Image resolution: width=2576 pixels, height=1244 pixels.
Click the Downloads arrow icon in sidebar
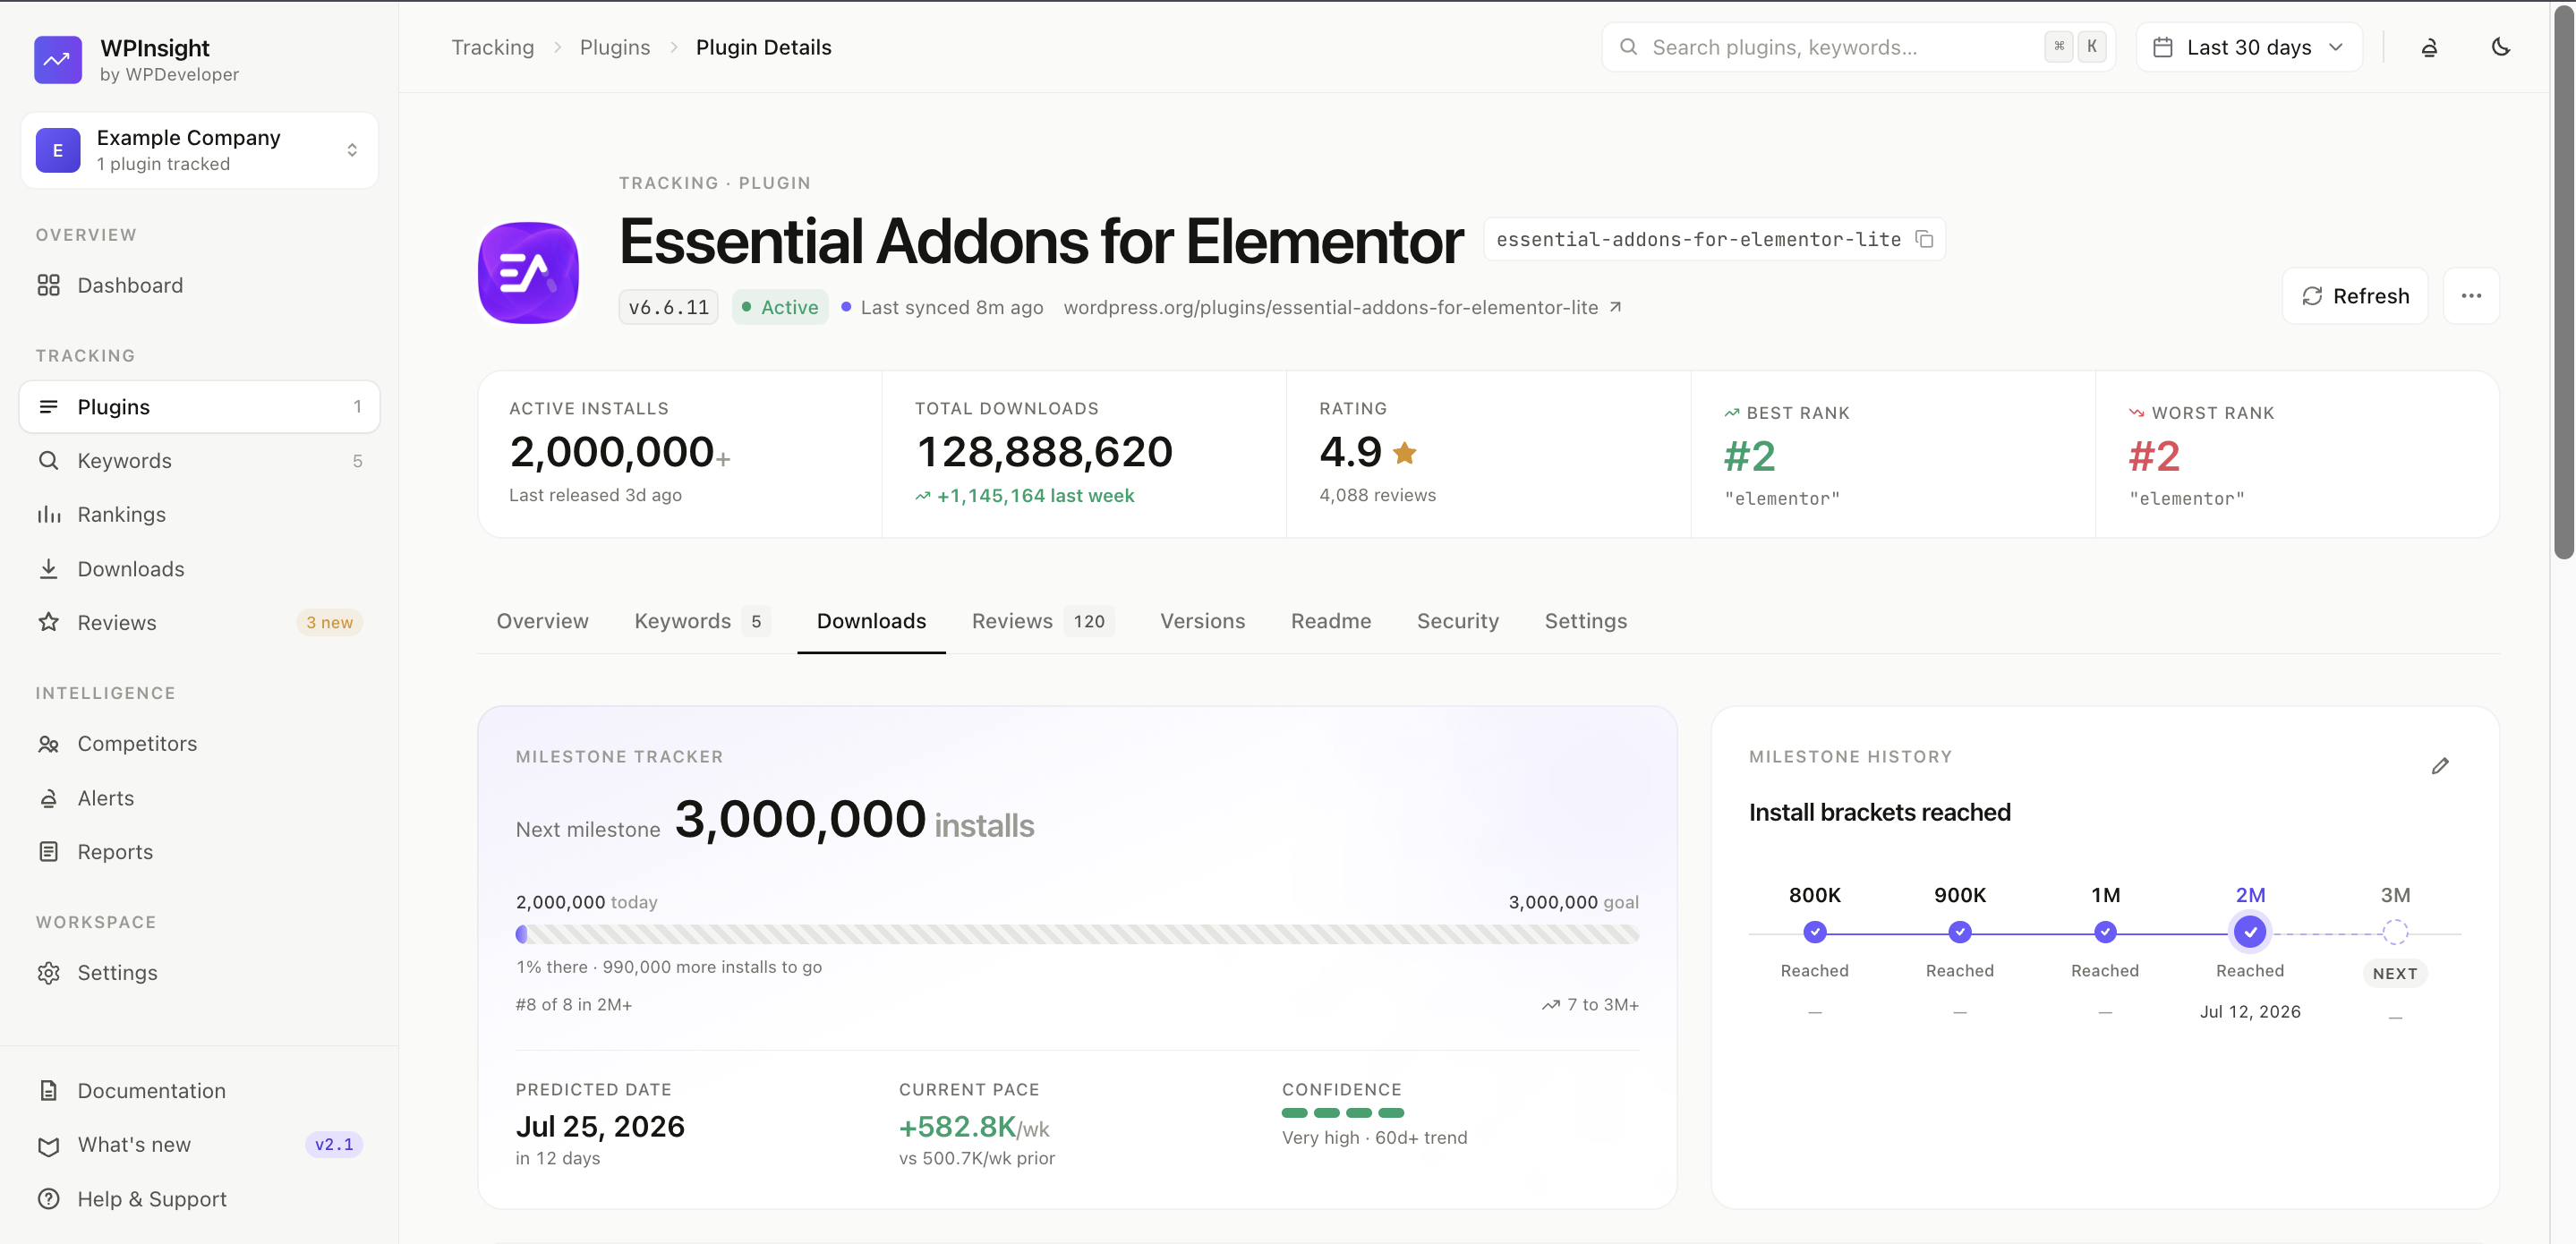click(48, 568)
